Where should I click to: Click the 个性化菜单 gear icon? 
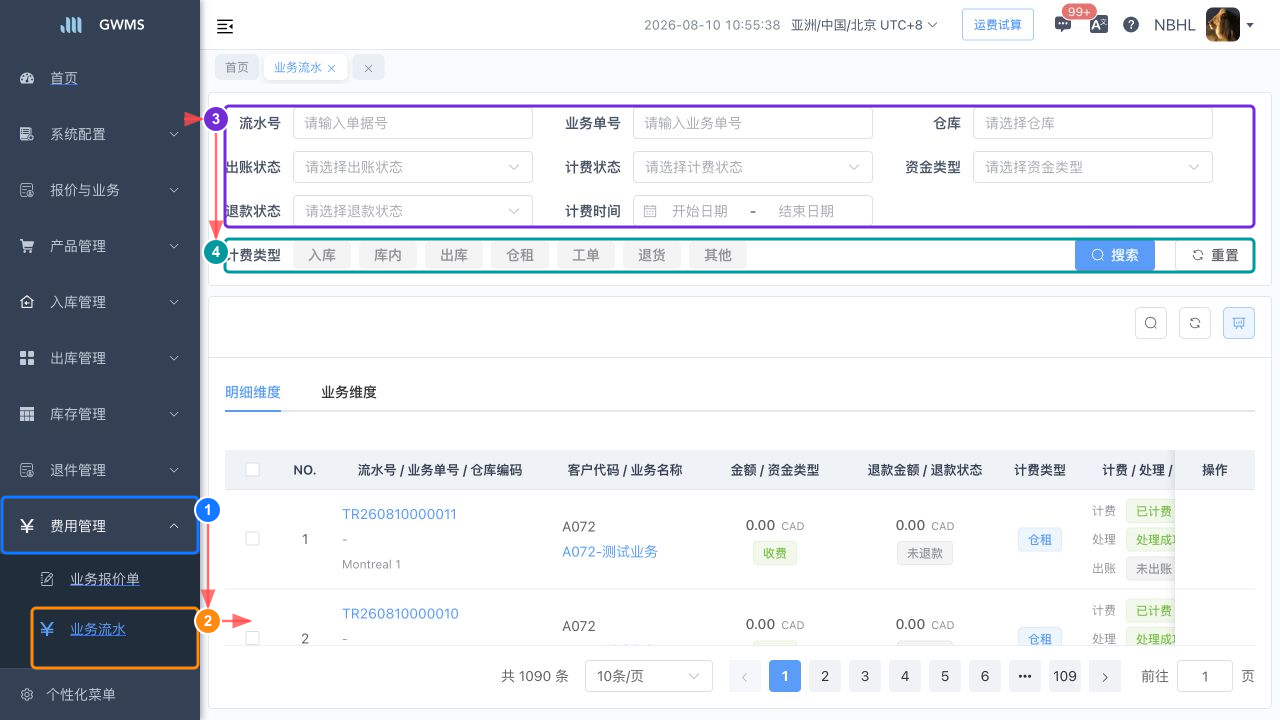[27, 694]
